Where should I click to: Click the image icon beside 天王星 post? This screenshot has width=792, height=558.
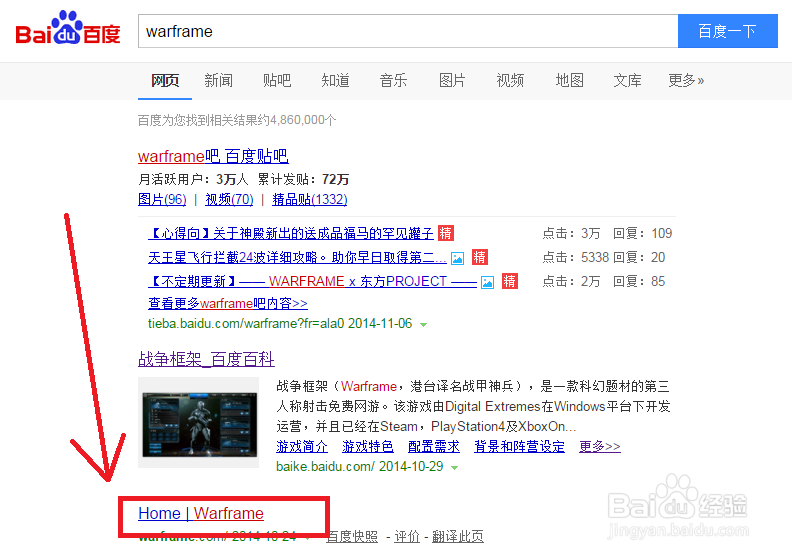pyautogui.click(x=458, y=259)
